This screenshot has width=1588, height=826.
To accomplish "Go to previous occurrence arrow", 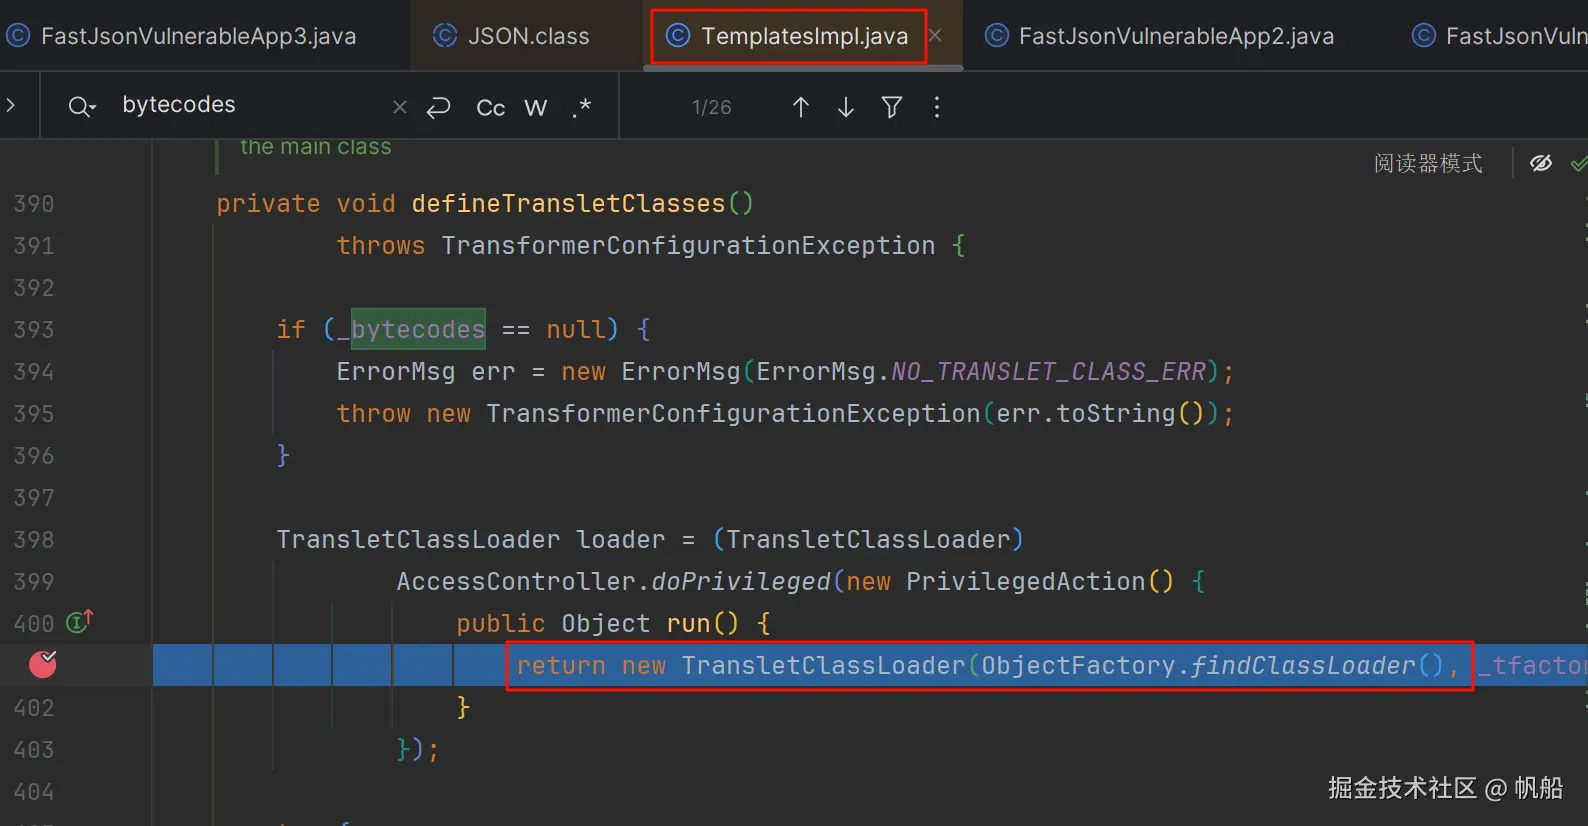I will pos(801,107).
